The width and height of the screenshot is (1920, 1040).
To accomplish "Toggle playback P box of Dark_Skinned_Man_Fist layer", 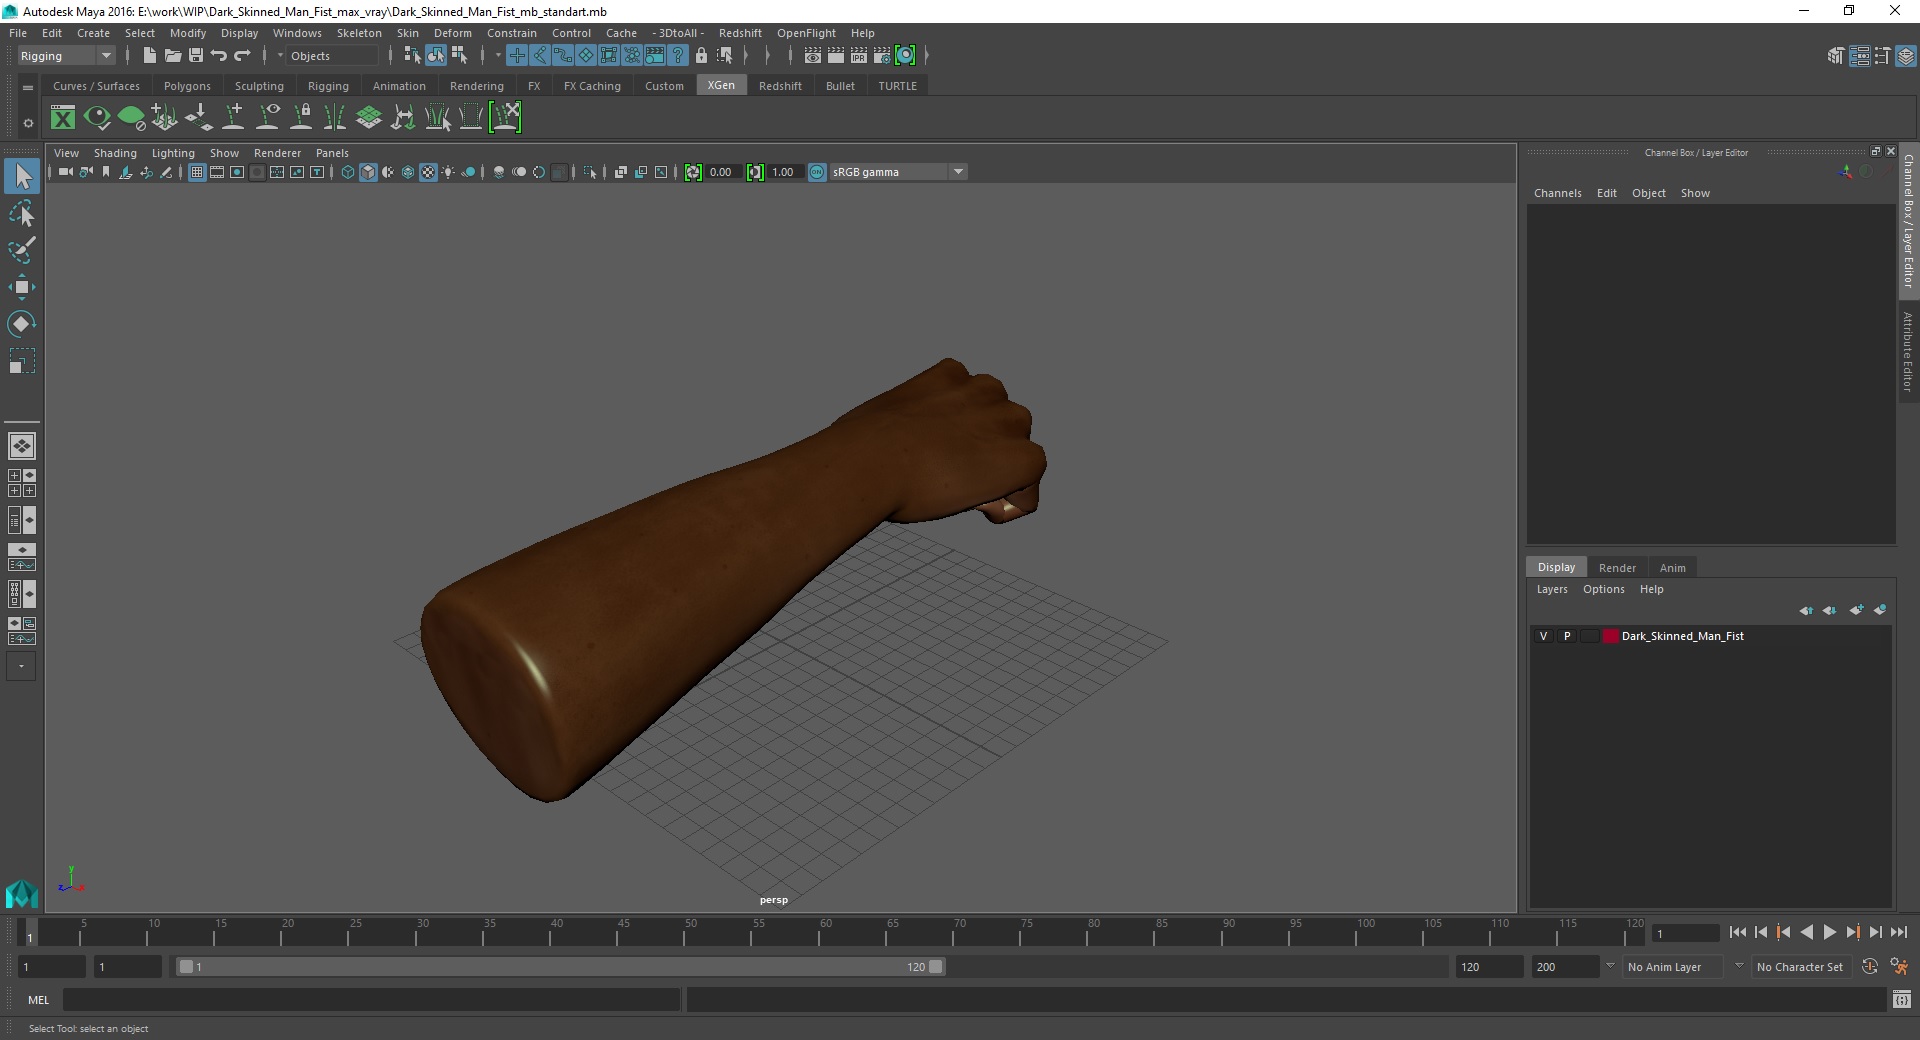I will click(1567, 636).
